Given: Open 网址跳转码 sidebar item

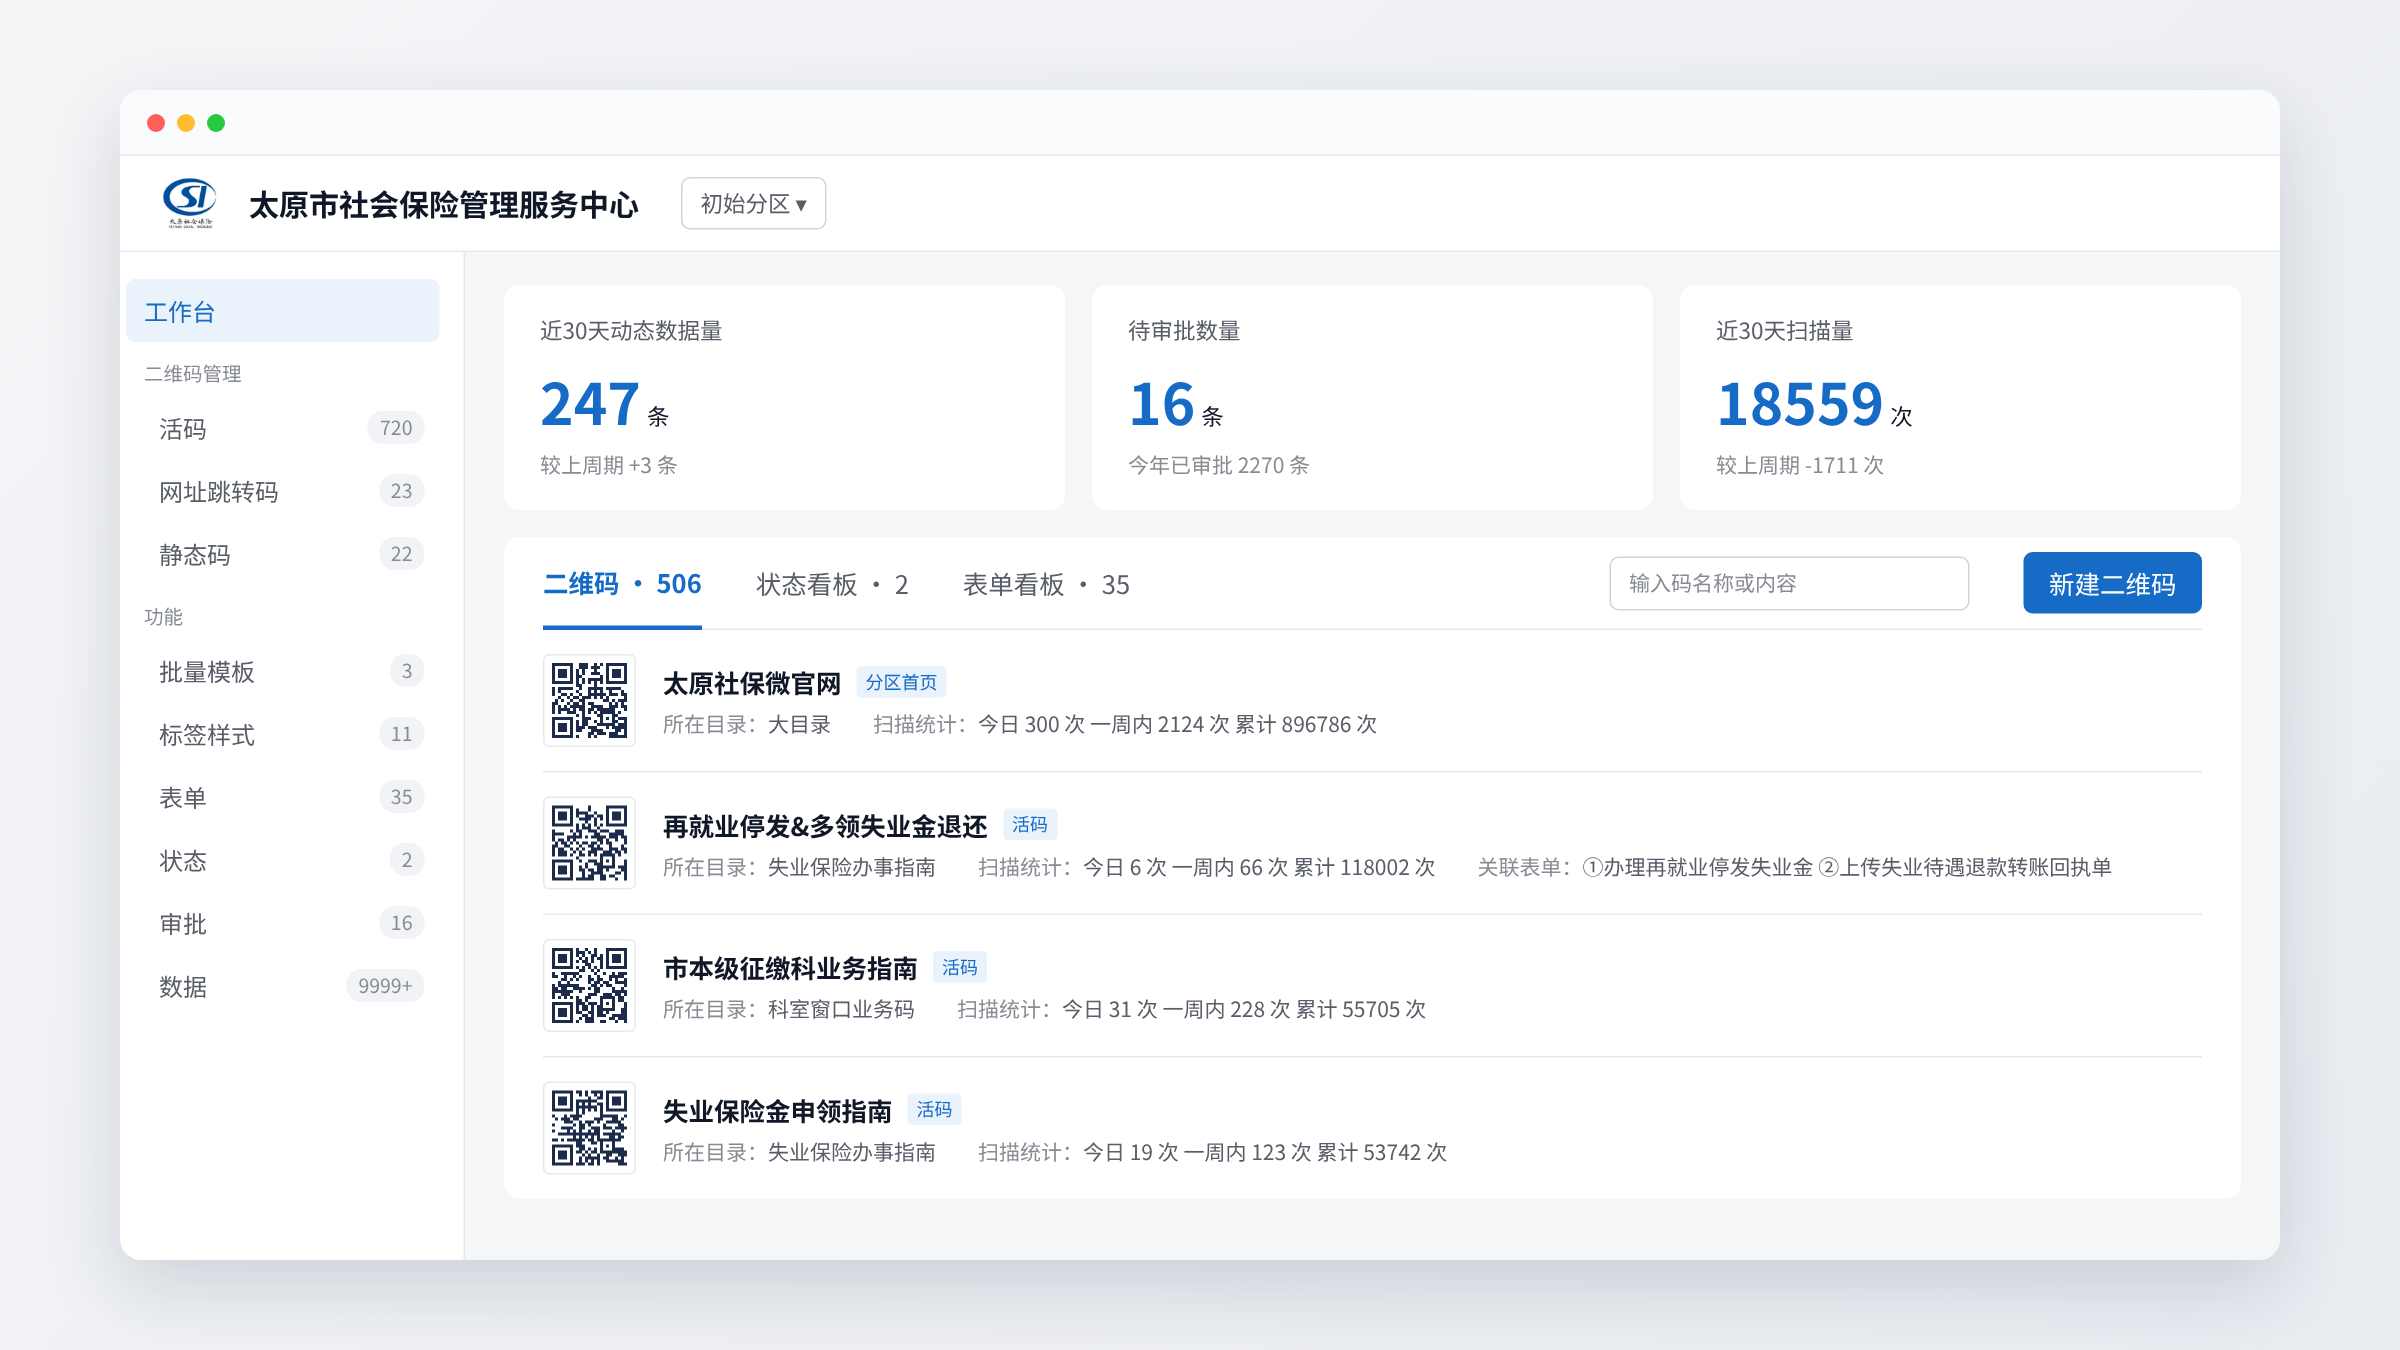Looking at the screenshot, I should pyautogui.click(x=283, y=491).
